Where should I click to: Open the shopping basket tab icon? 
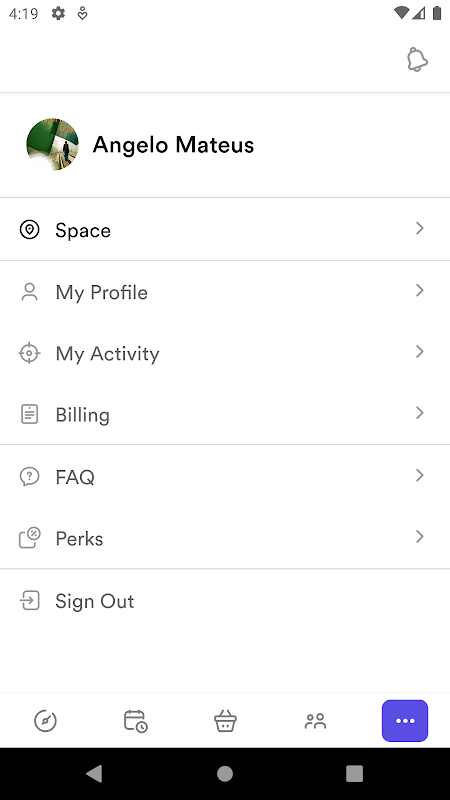tap(225, 721)
